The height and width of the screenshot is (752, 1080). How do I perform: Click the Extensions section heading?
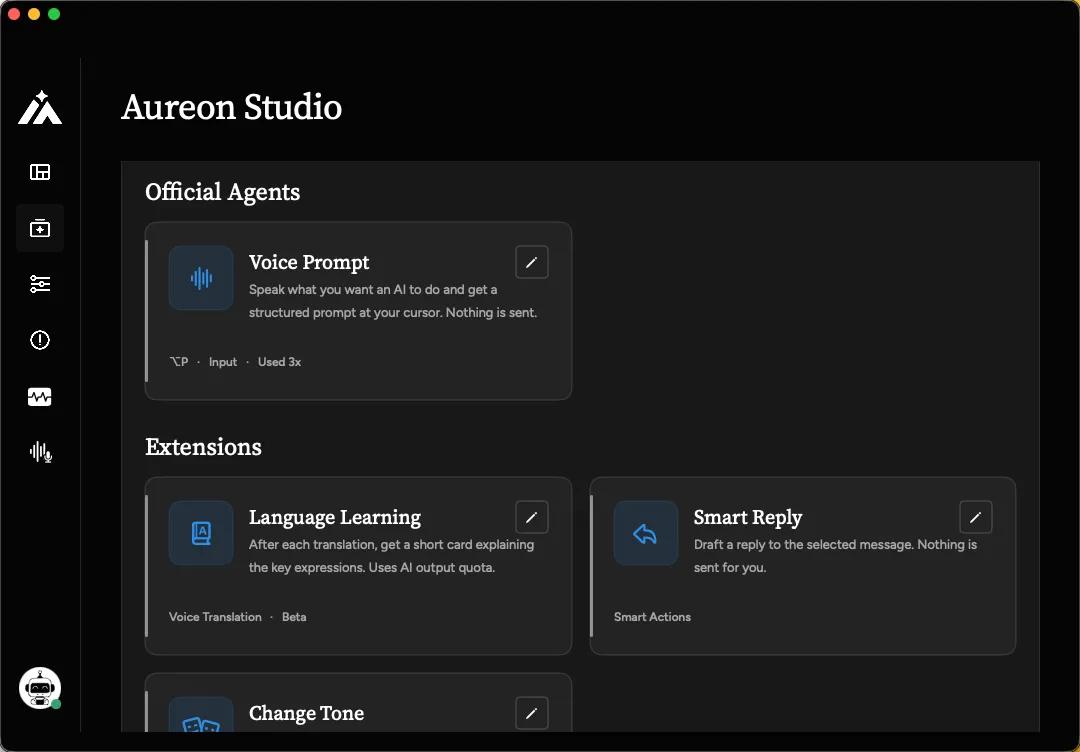pyautogui.click(x=203, y=447)
